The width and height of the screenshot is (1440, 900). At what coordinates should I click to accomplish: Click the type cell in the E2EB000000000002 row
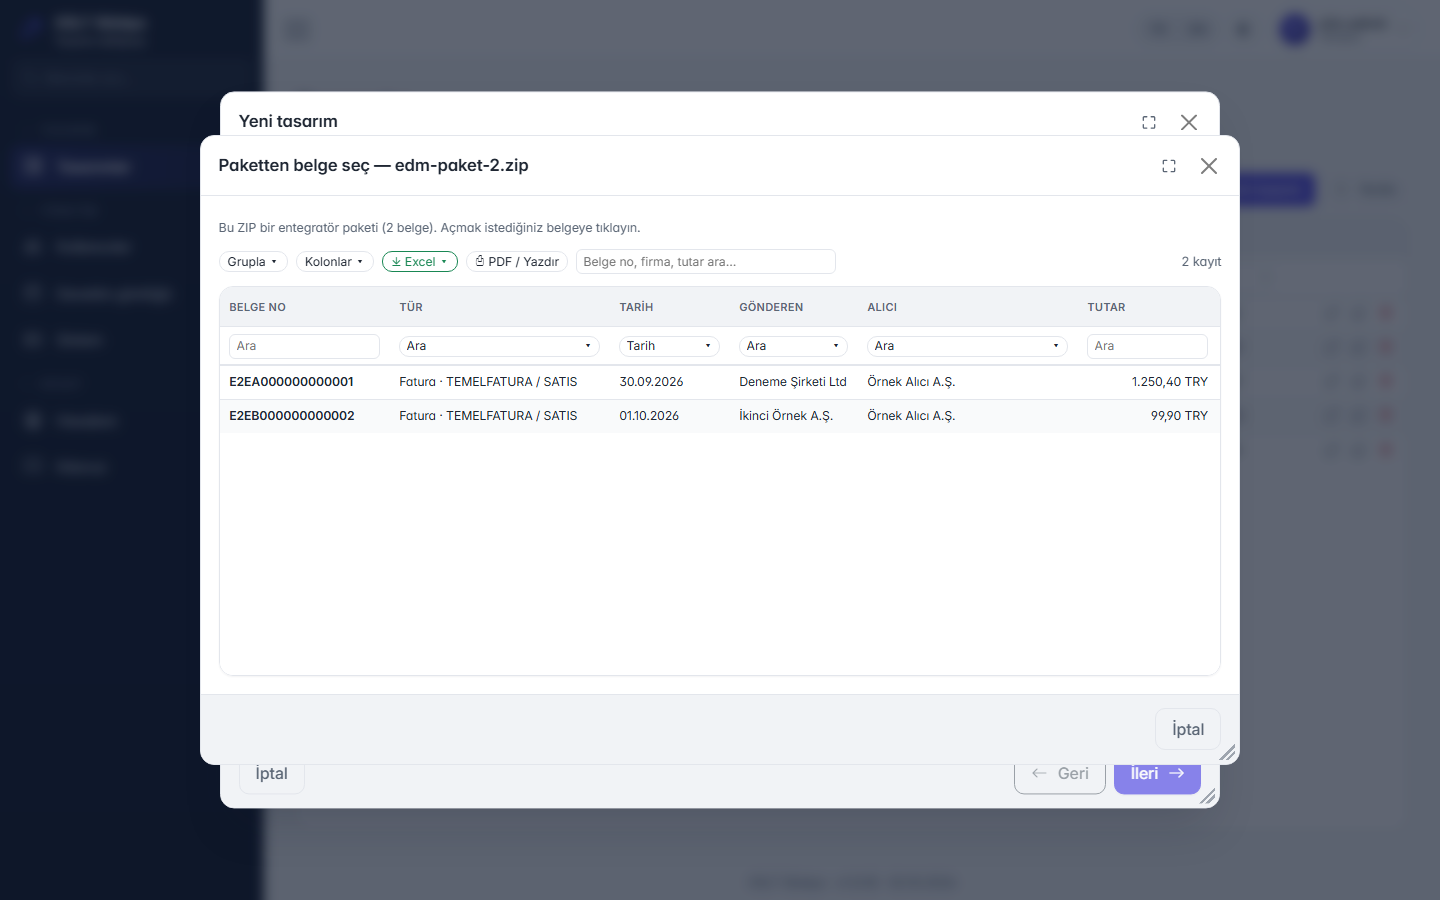pos(488,416)
